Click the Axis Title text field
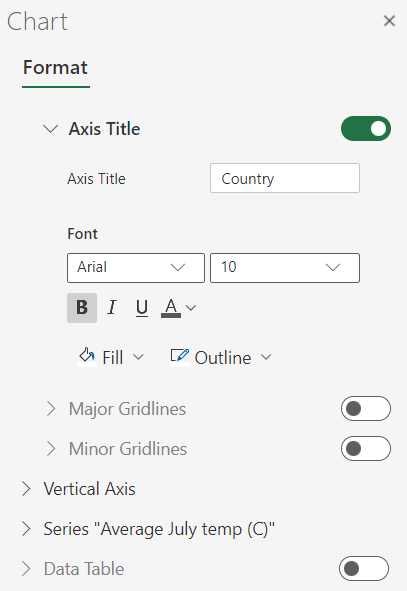This screenshot has height=591, width=407. click(x=285, y=178)
